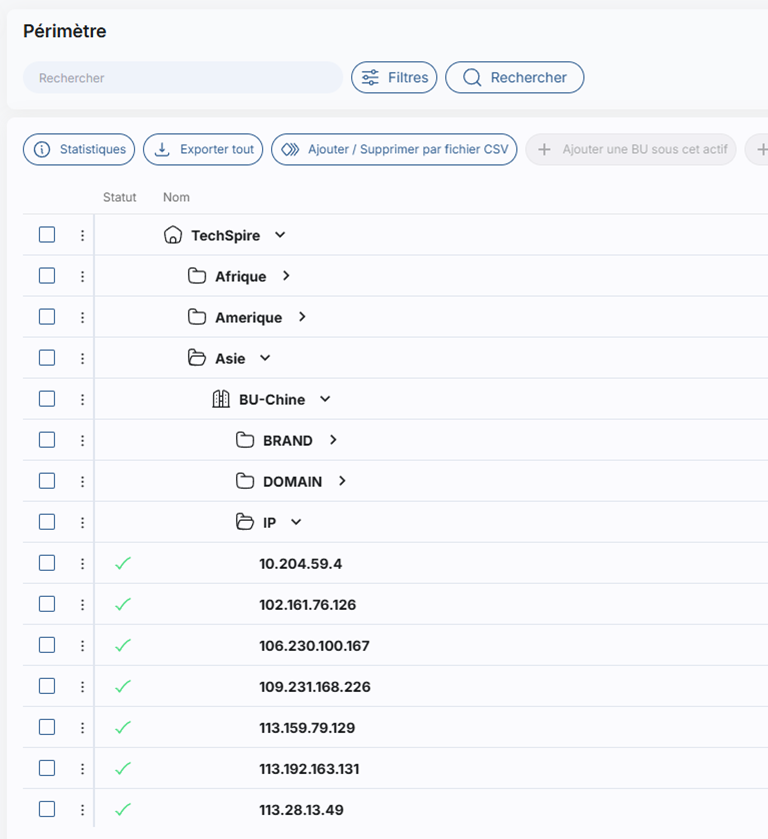Open three-dot menu for the Amerique row
The image size is (768, 839).
pyautogui.click(x=82, y=317)
